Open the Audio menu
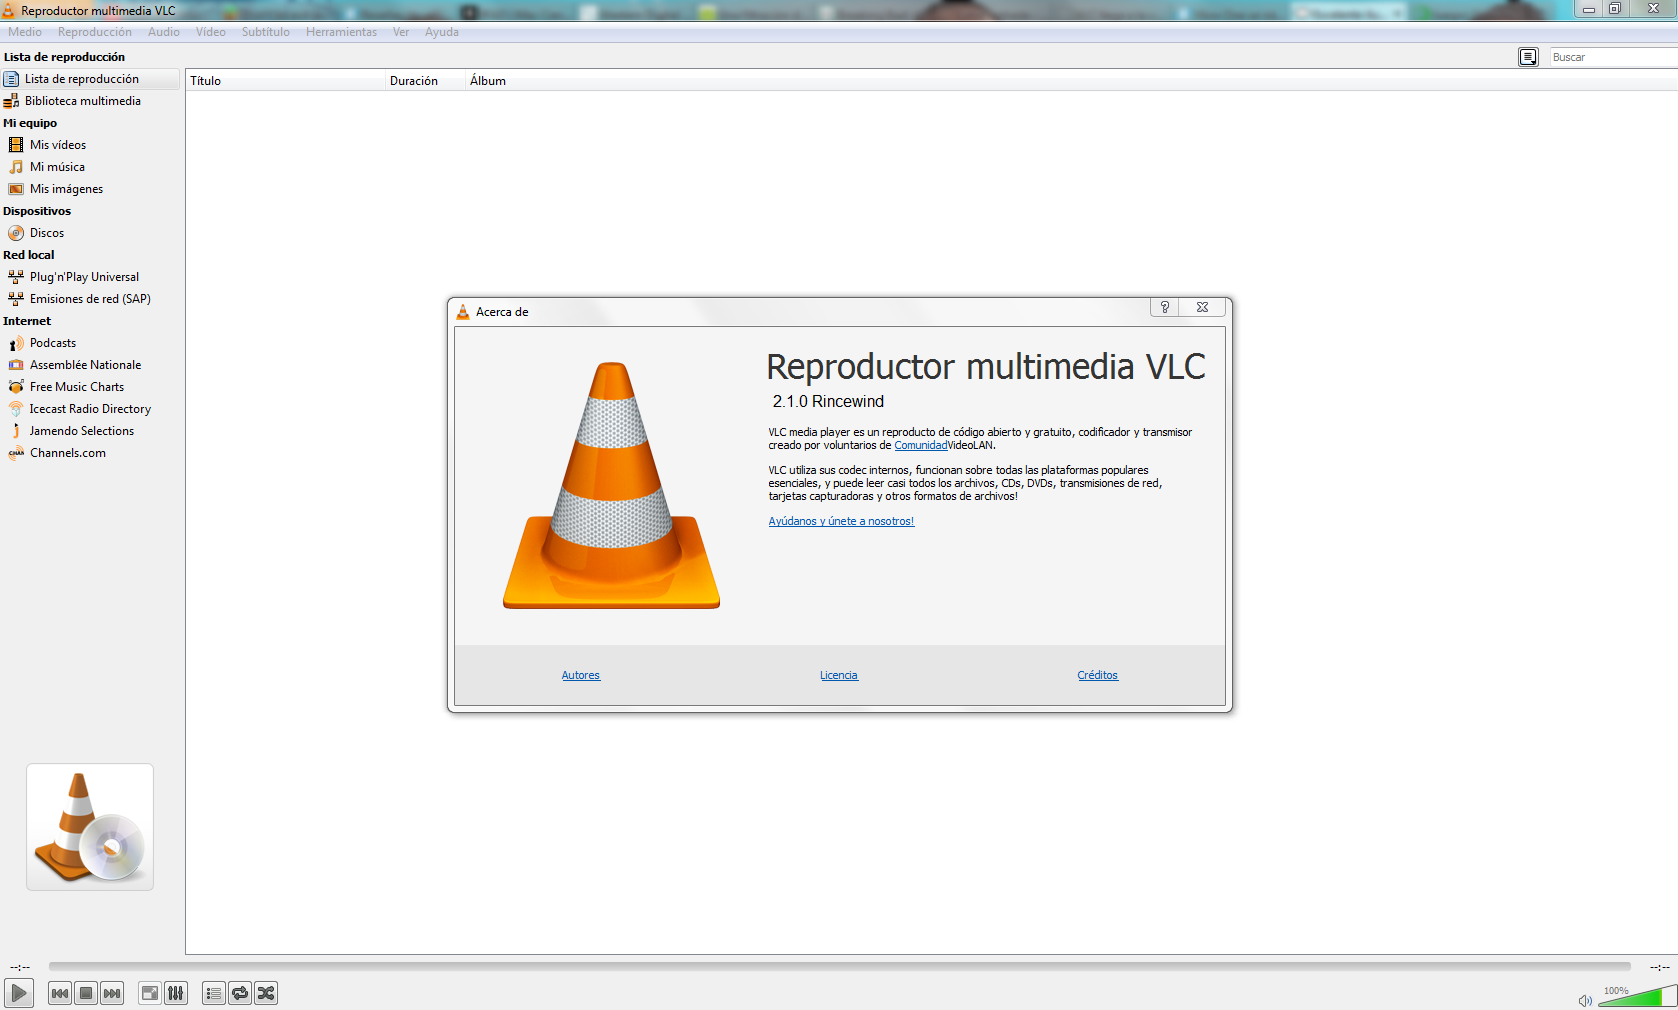Image resolution: width=1678 pixels, height=1010 pixels. [164, 32]
